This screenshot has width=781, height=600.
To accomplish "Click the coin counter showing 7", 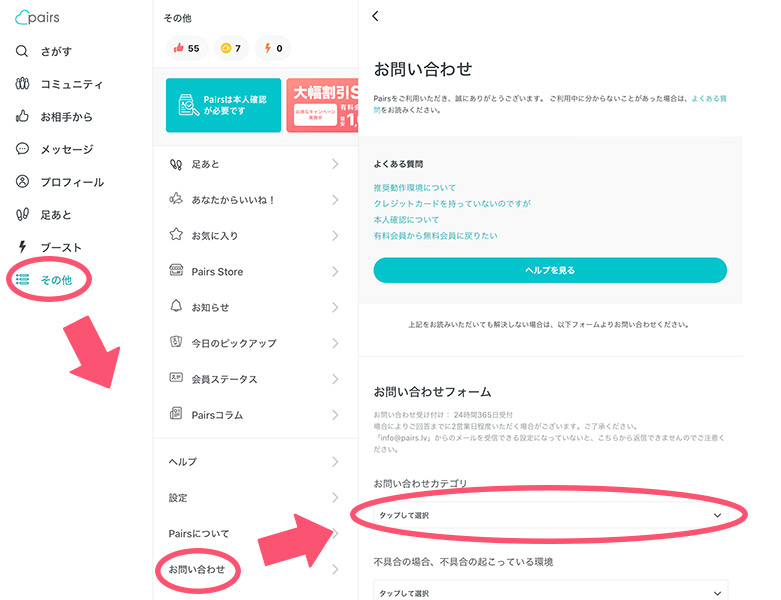I will 231,48.
